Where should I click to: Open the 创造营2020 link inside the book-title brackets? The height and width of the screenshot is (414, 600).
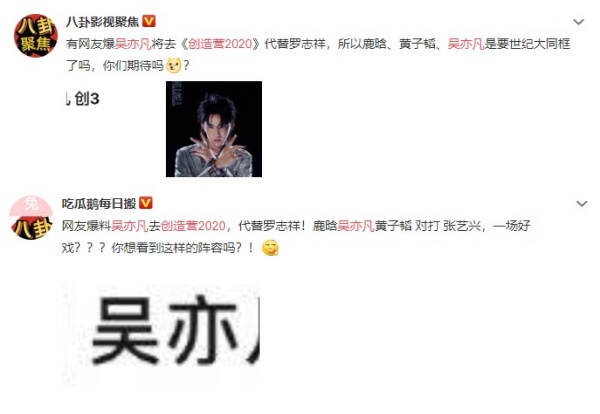click(220, 44)
